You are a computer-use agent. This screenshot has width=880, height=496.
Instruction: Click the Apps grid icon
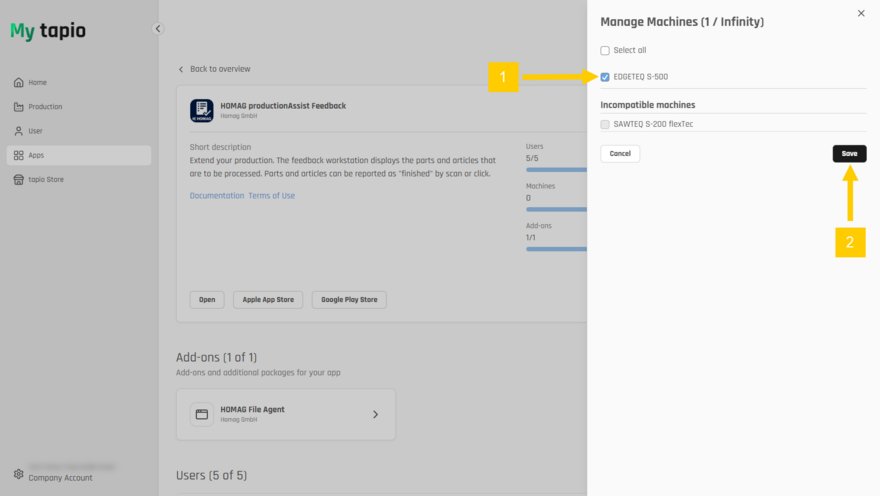pyautogui.click(x=19, y=155)
